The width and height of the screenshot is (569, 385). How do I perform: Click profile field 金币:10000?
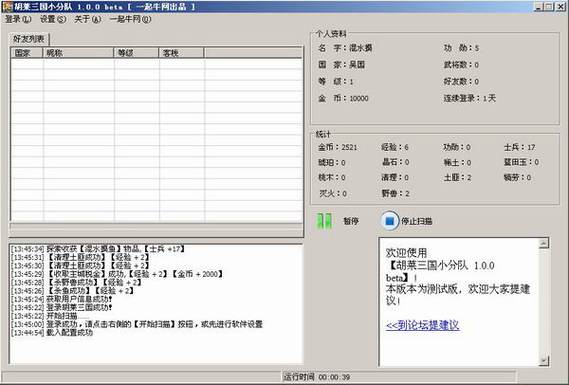click(x=343, y=98)
